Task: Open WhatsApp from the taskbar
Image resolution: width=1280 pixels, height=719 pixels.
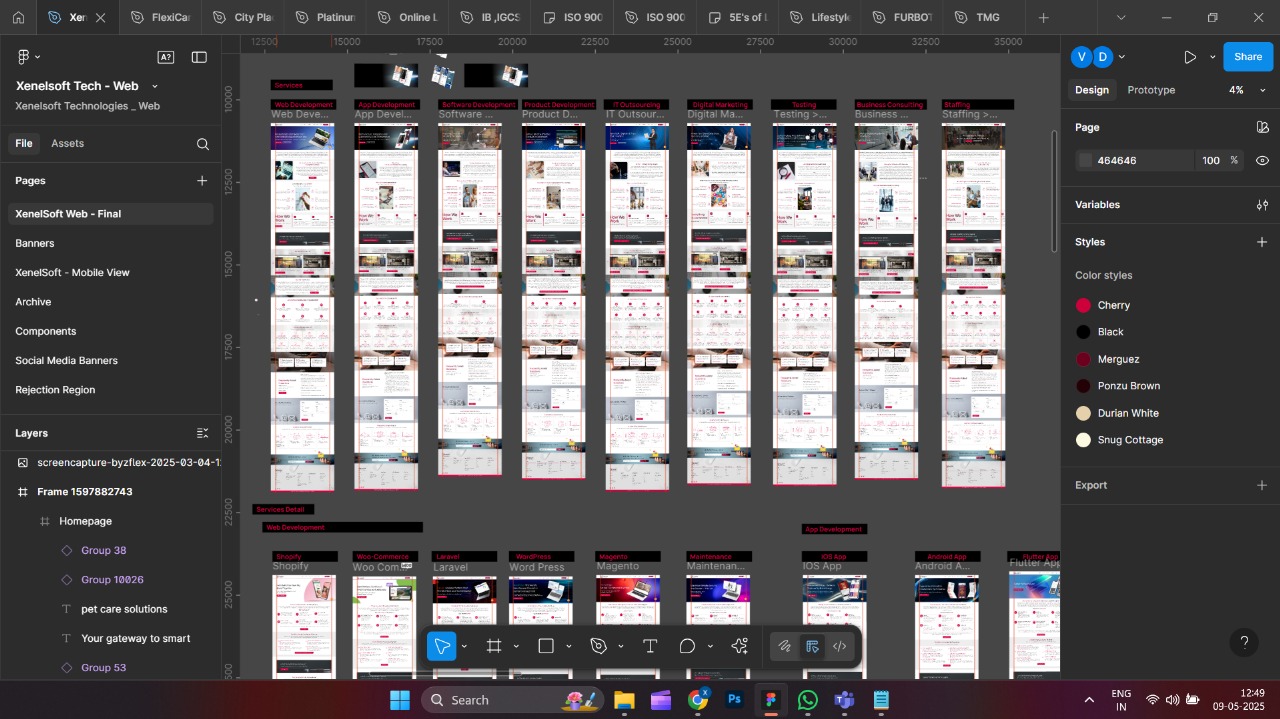Action: pyautogui.click(x=808, y=700)
